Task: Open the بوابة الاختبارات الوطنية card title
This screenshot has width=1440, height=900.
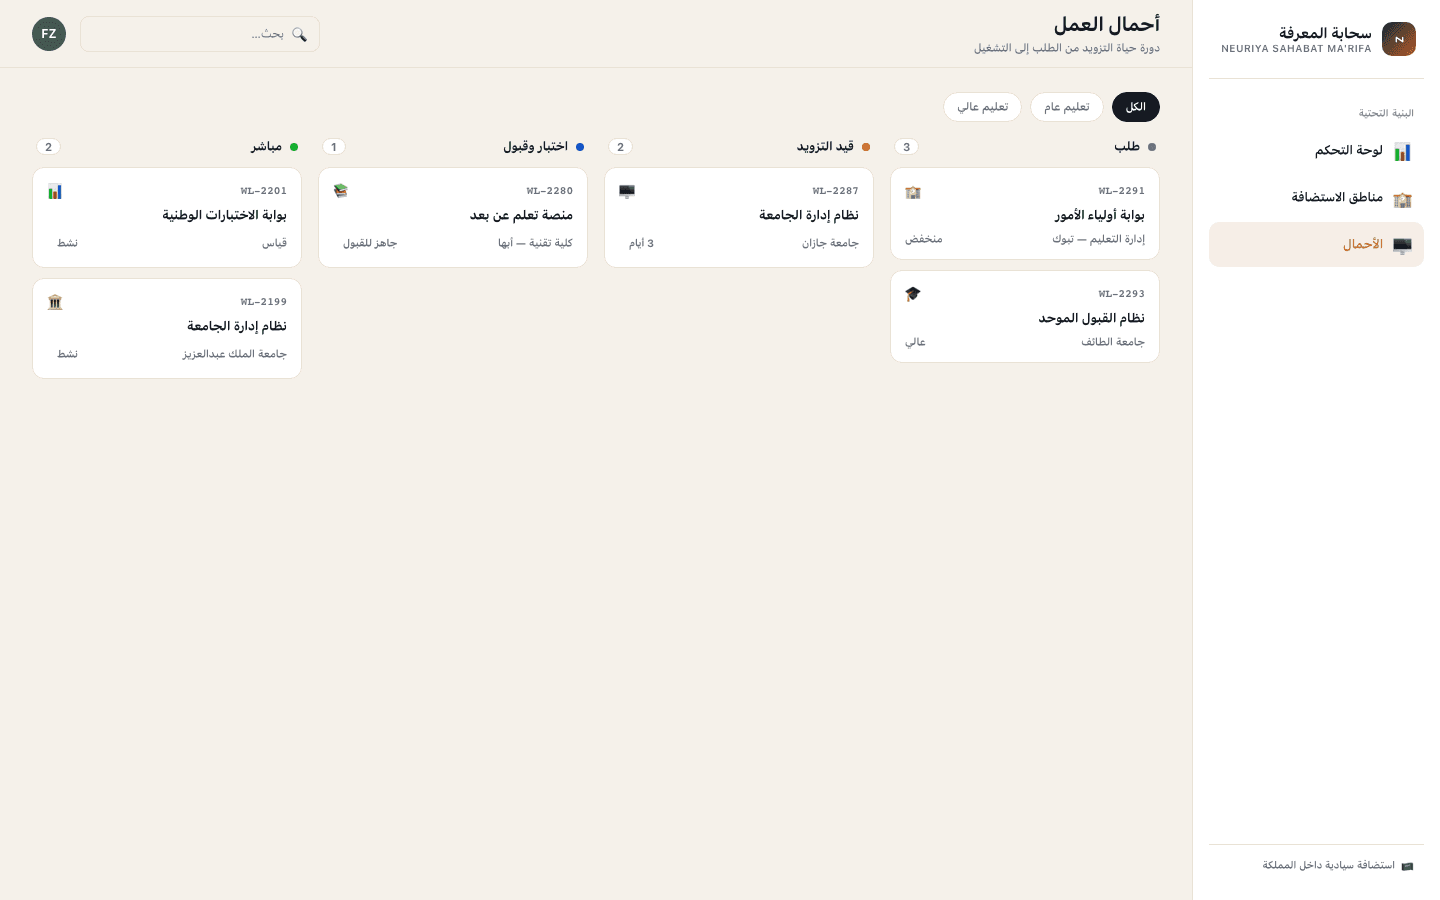Action: tap(224, 215)
